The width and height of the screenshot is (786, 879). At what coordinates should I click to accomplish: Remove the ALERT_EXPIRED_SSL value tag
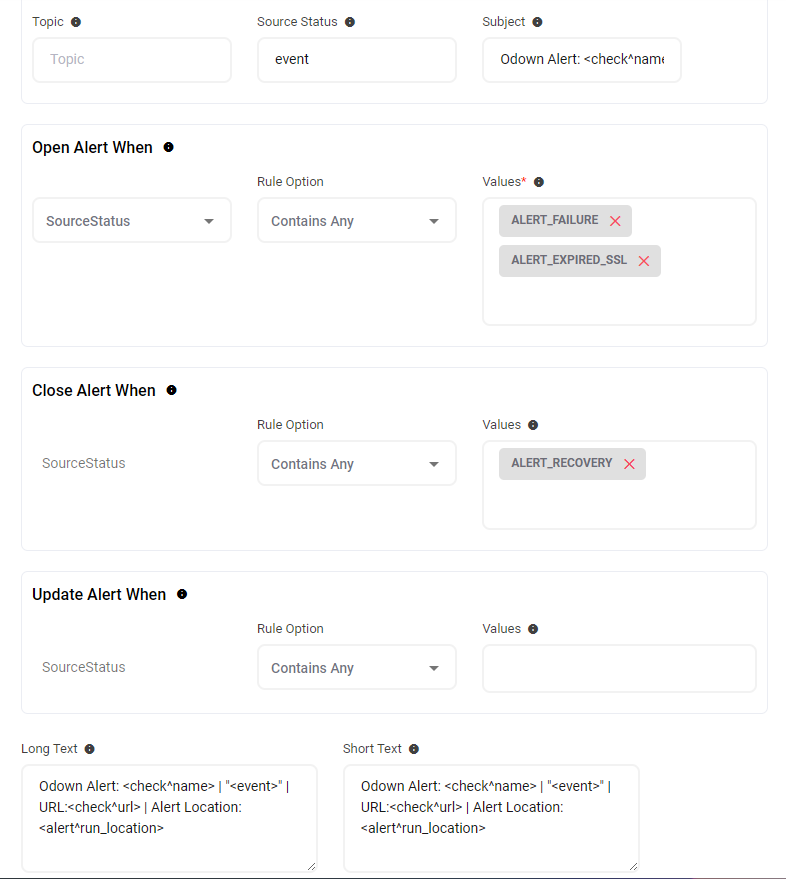click(644, 261)
